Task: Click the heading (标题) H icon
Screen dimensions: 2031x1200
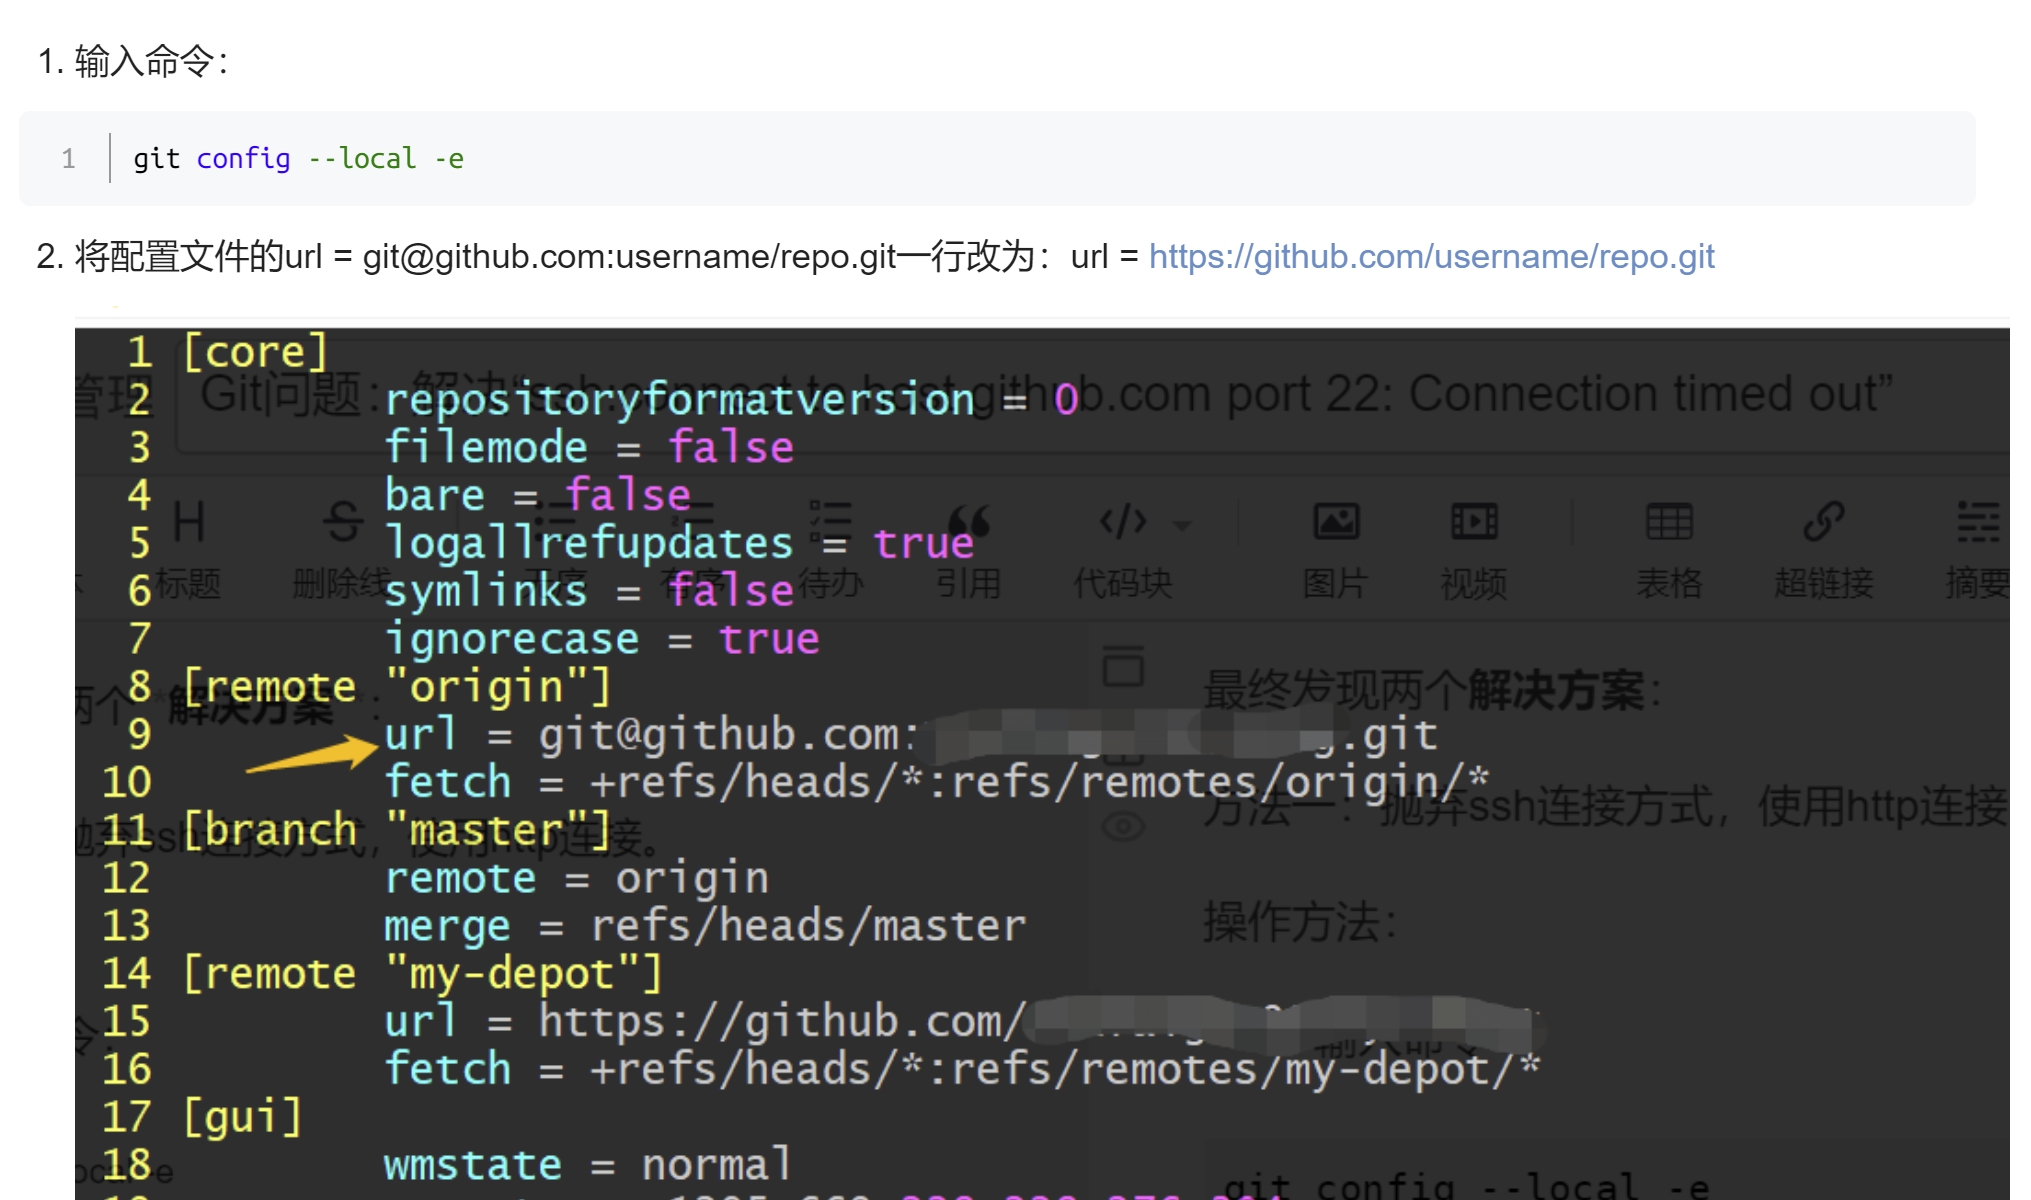Action: (189, 521)
